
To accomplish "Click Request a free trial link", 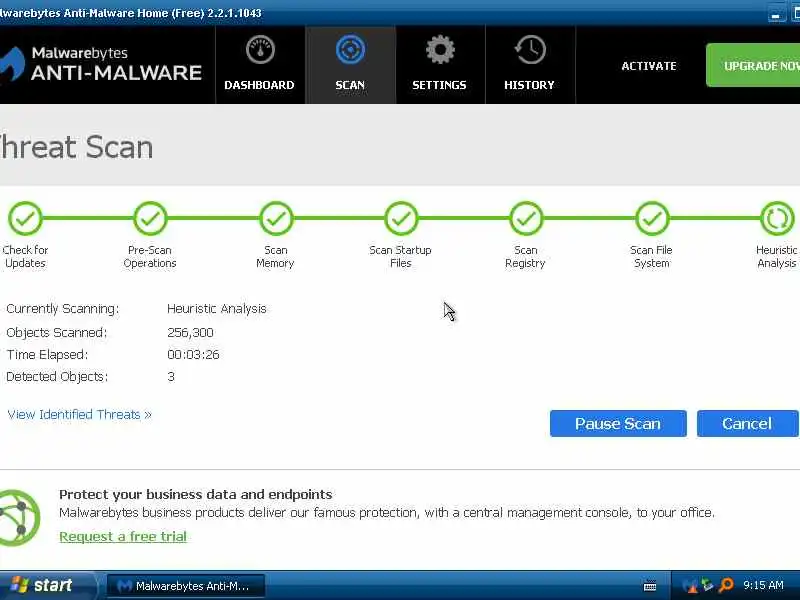I will (123, 536).
